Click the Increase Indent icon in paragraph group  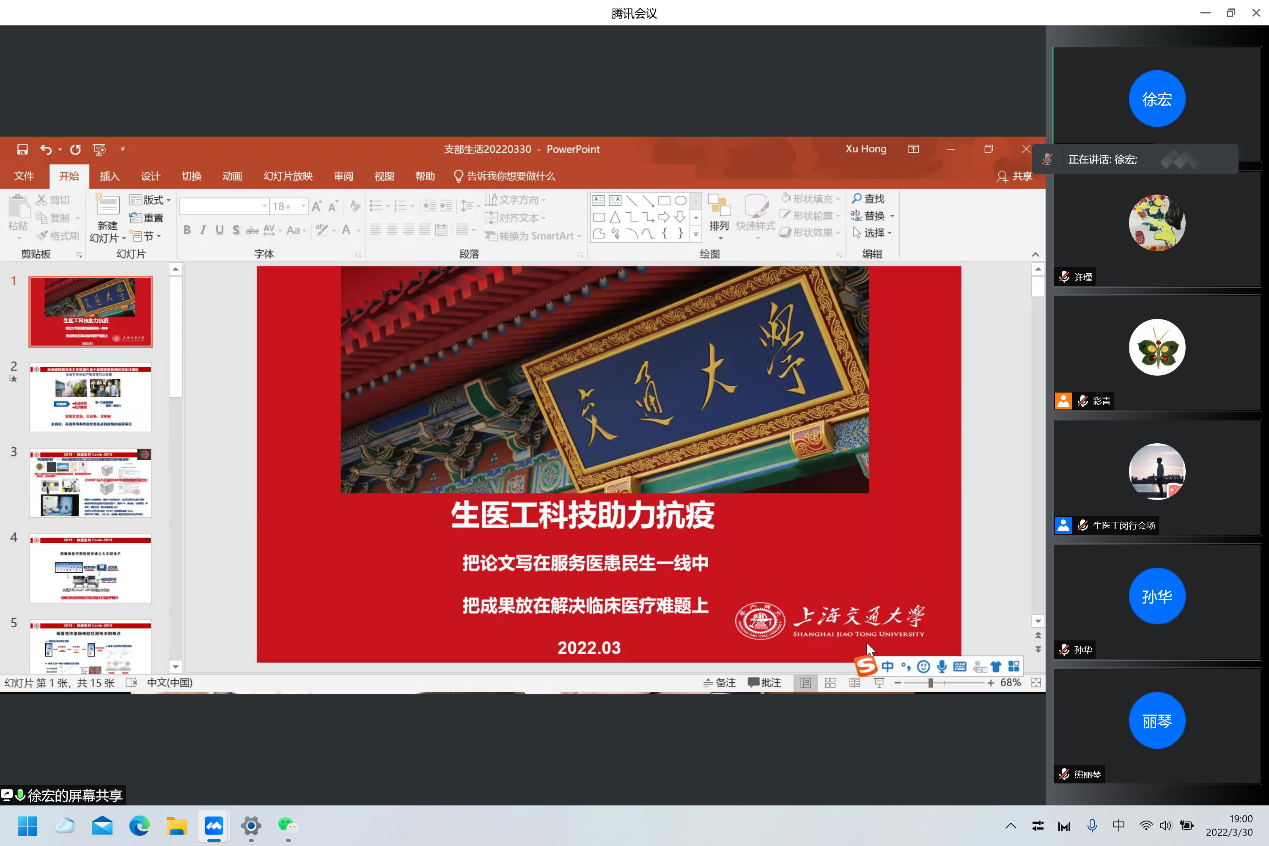pyautogui.click(x=448, y=205)
